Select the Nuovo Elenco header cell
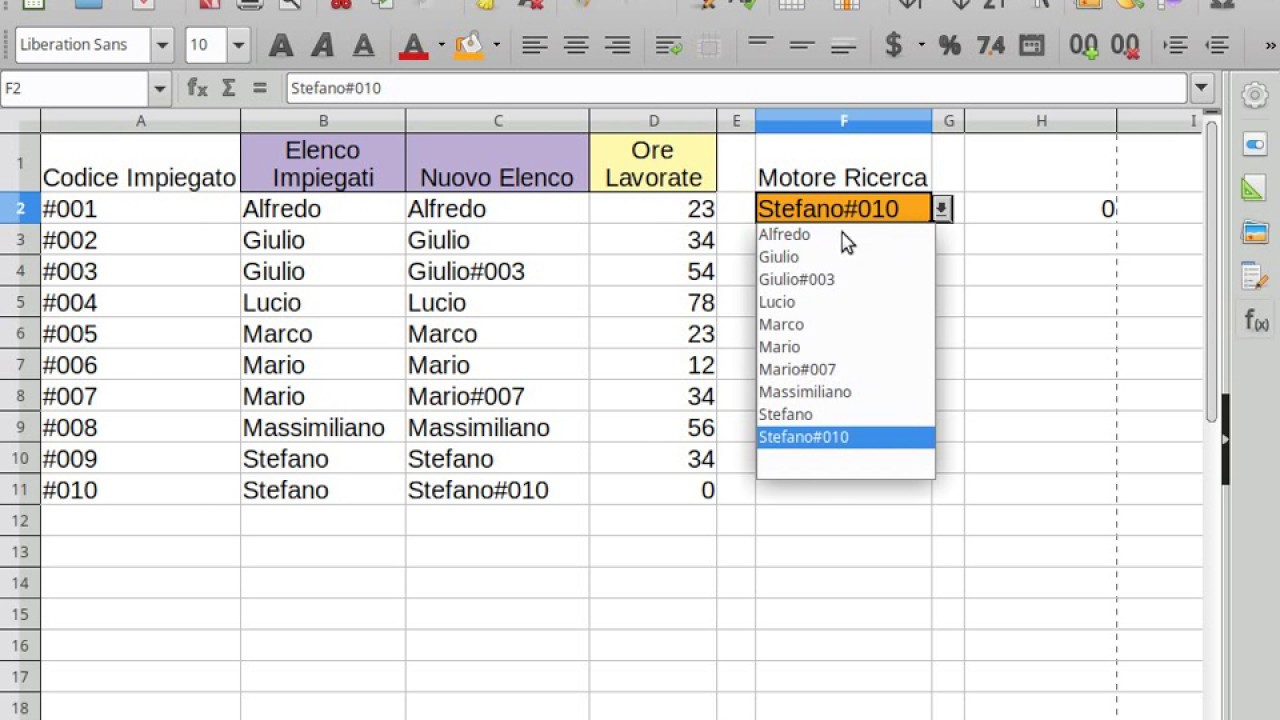 (498, 163)
